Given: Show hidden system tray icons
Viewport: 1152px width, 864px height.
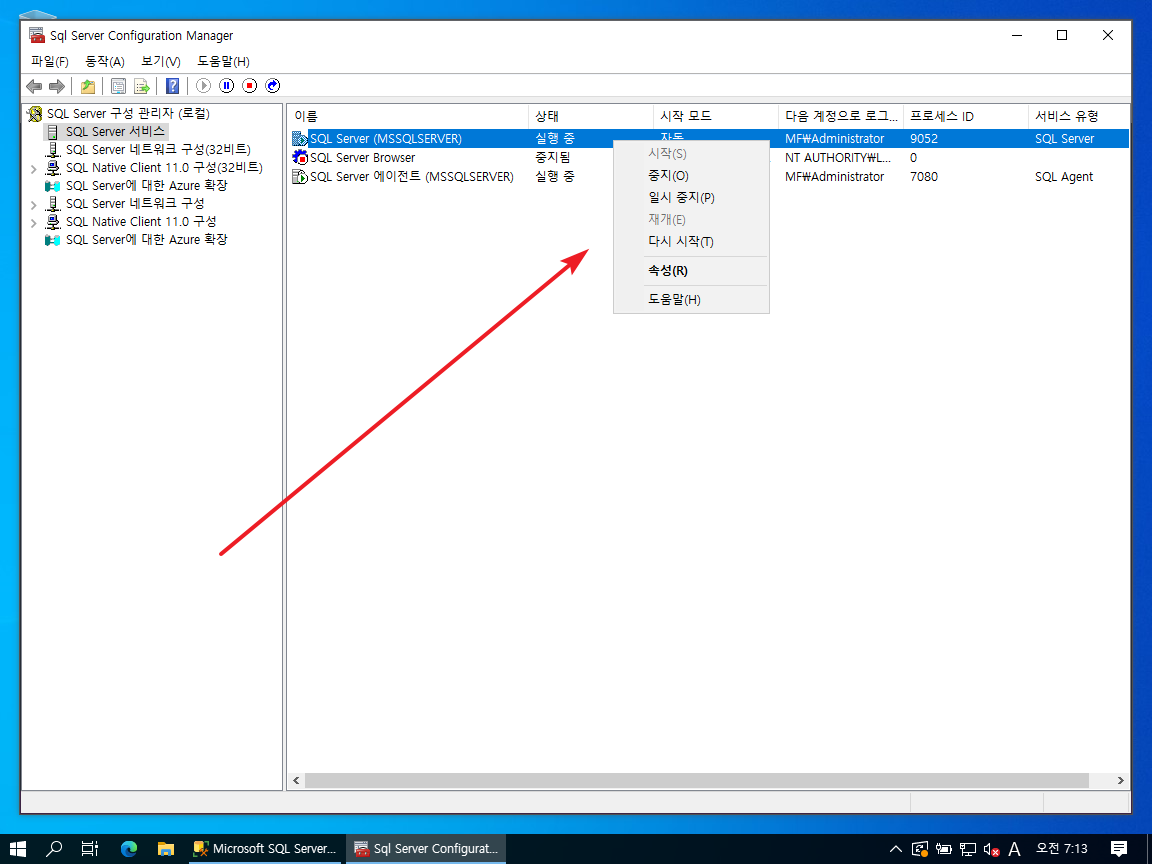Looking at the screenshot, I should [x=896, y=849].
